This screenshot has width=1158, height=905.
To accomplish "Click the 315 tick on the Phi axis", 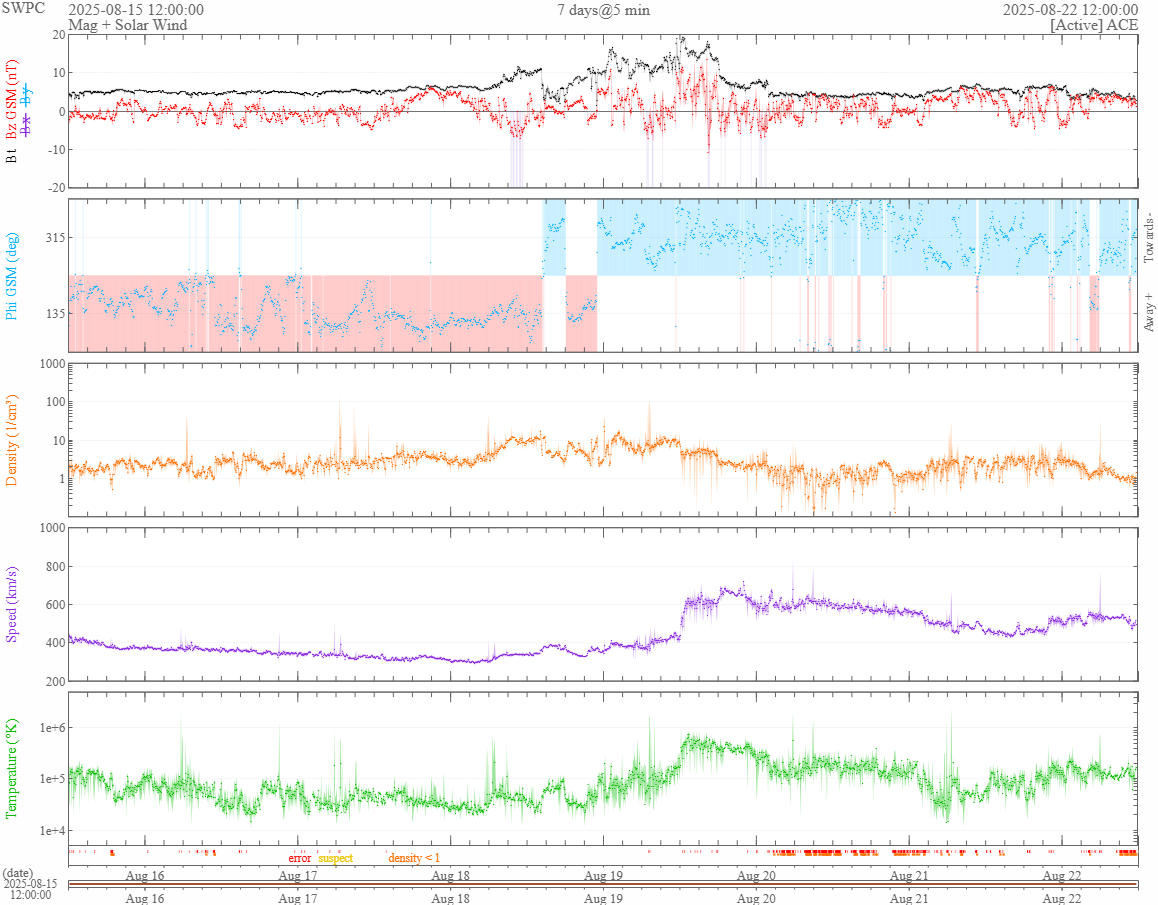I will (x=55, y=237).
